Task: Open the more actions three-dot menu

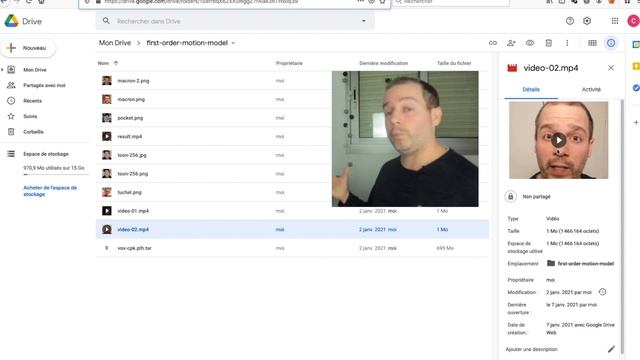Action: 567,43
